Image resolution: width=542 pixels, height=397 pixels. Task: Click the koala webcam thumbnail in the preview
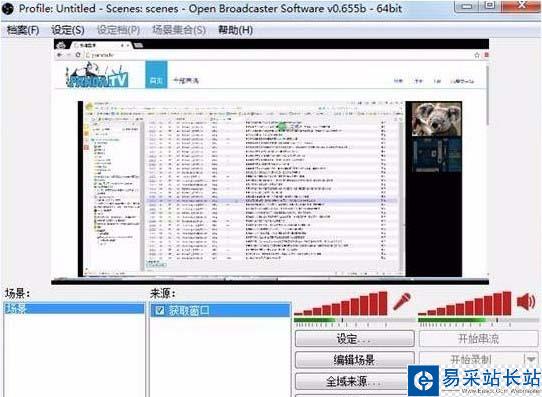point(436,119)
